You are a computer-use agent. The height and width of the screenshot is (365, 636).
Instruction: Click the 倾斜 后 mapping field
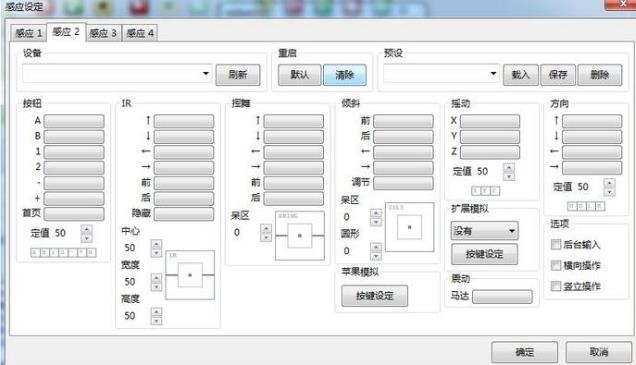click(403, 136)
